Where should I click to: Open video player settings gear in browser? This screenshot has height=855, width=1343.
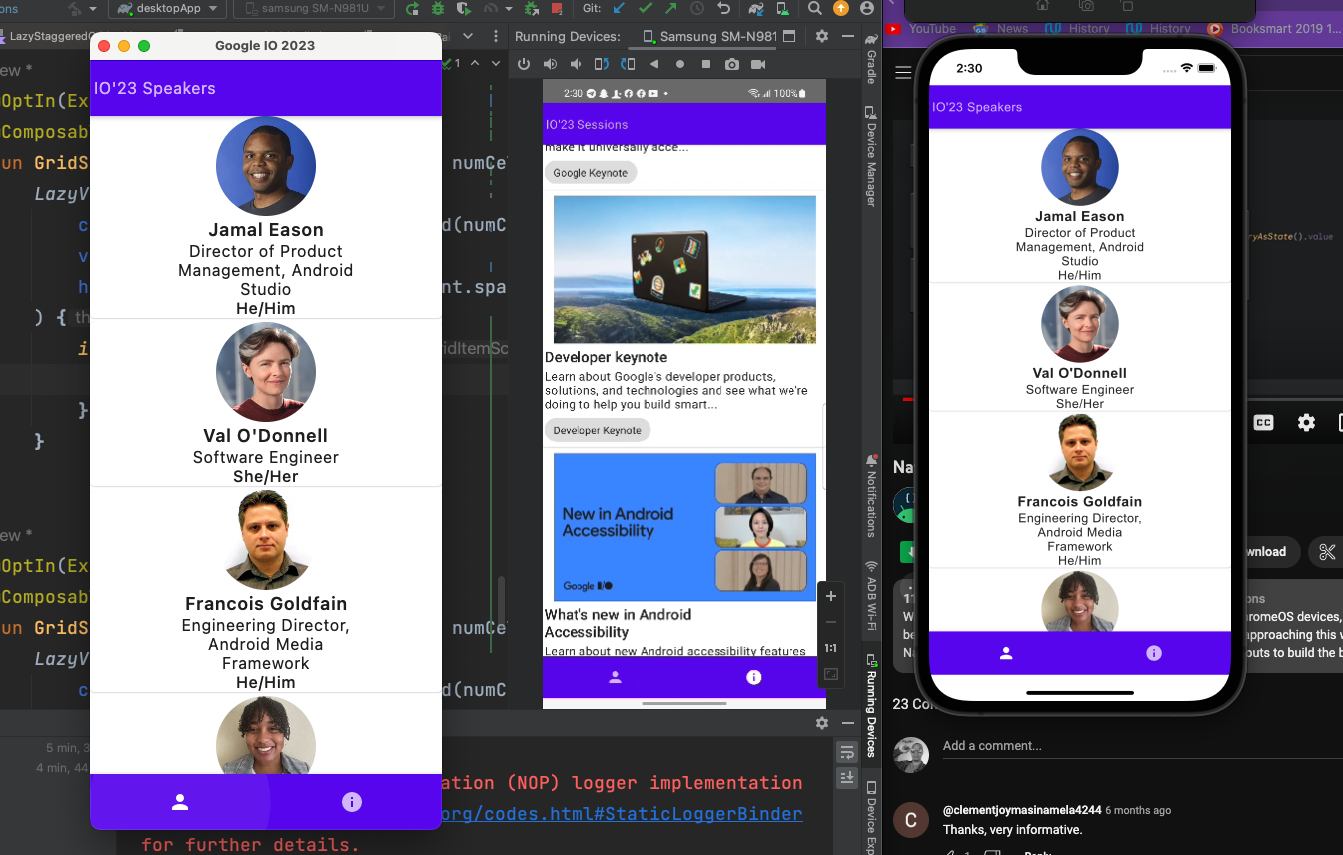(x=1306, y=422)
